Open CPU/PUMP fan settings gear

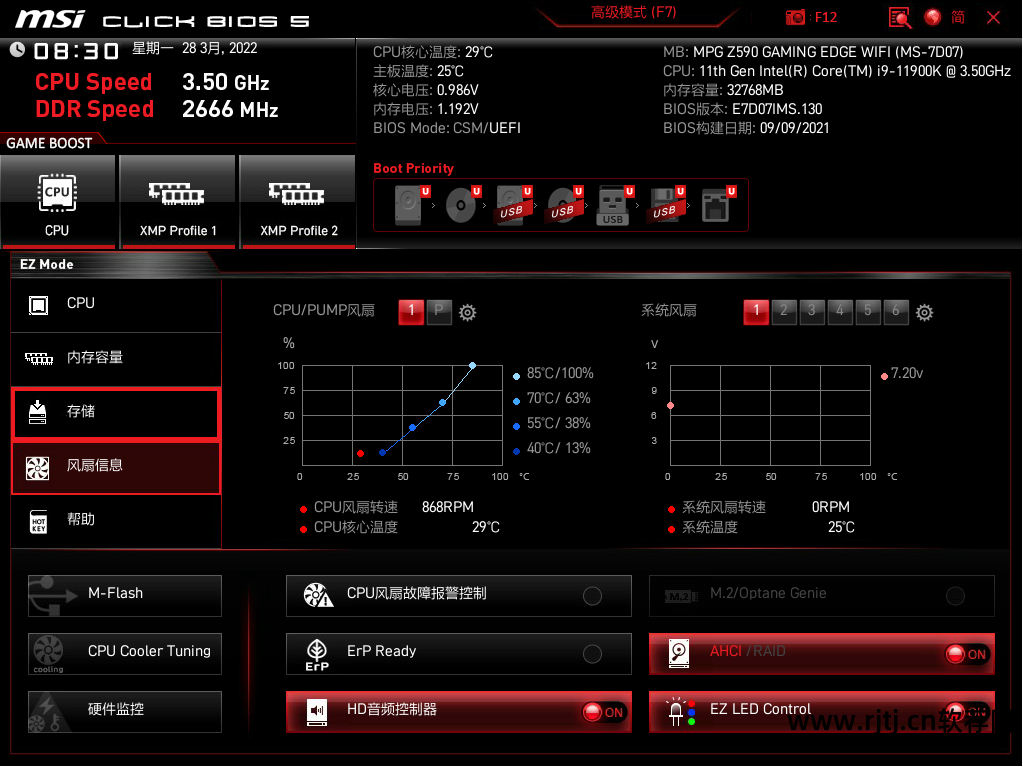pos(467,313)
